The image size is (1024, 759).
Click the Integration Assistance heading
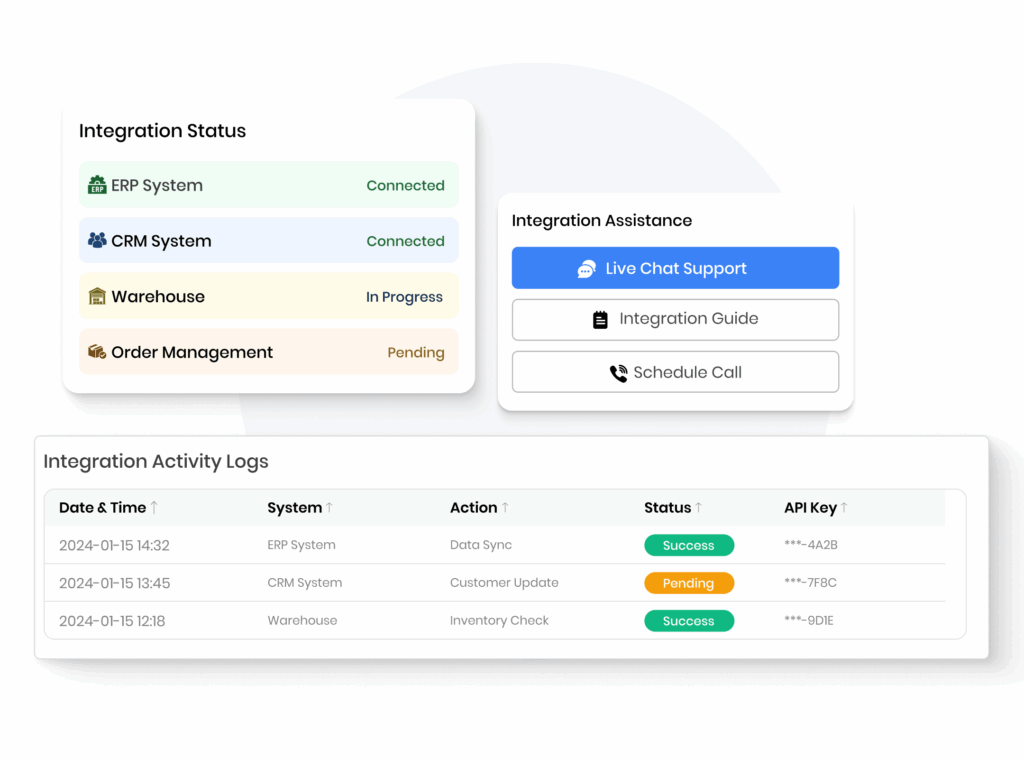pyautogui.click(x=601, y=221)
